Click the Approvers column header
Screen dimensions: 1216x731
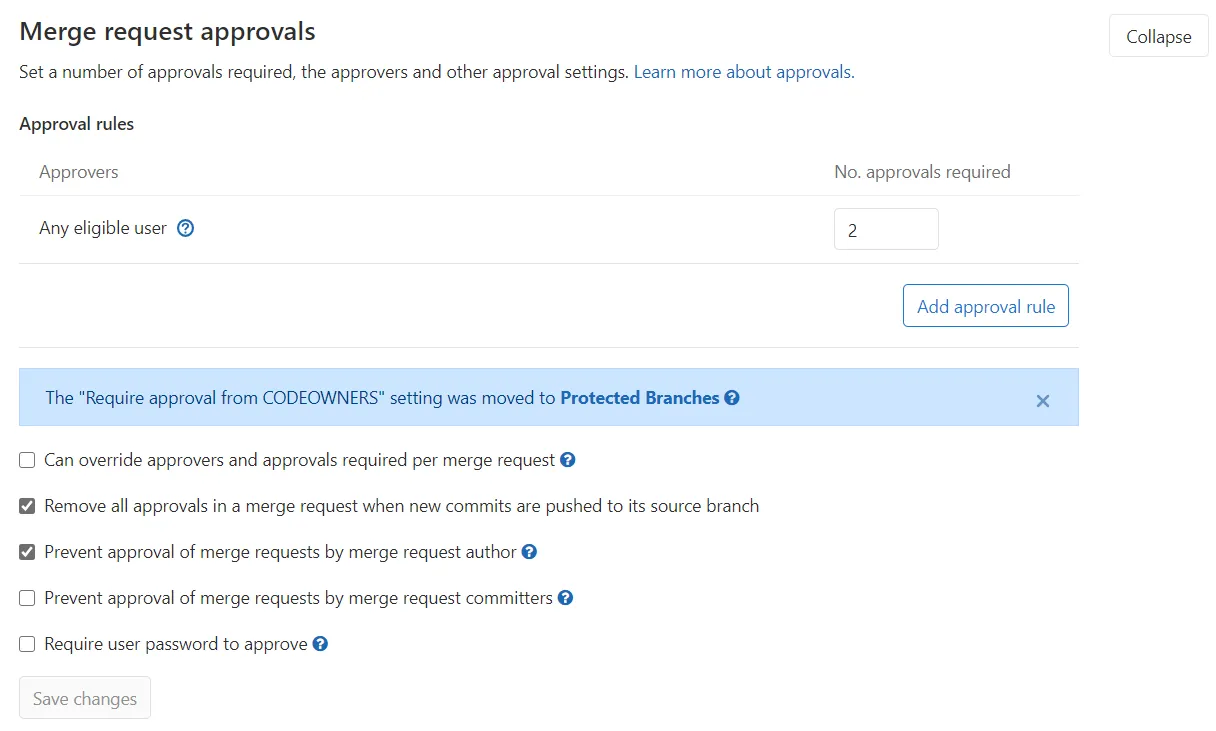point(78,171)
